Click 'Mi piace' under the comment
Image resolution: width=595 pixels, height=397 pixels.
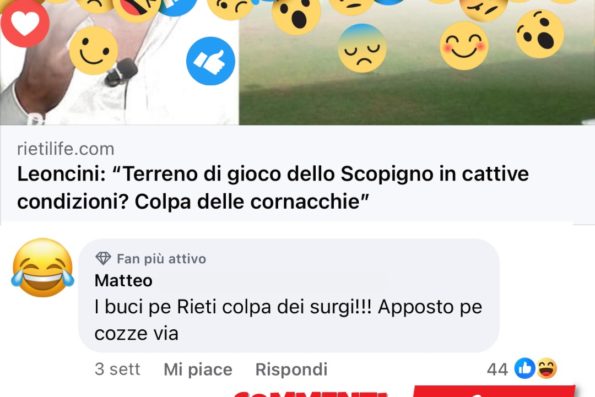[x=198, y=369]
